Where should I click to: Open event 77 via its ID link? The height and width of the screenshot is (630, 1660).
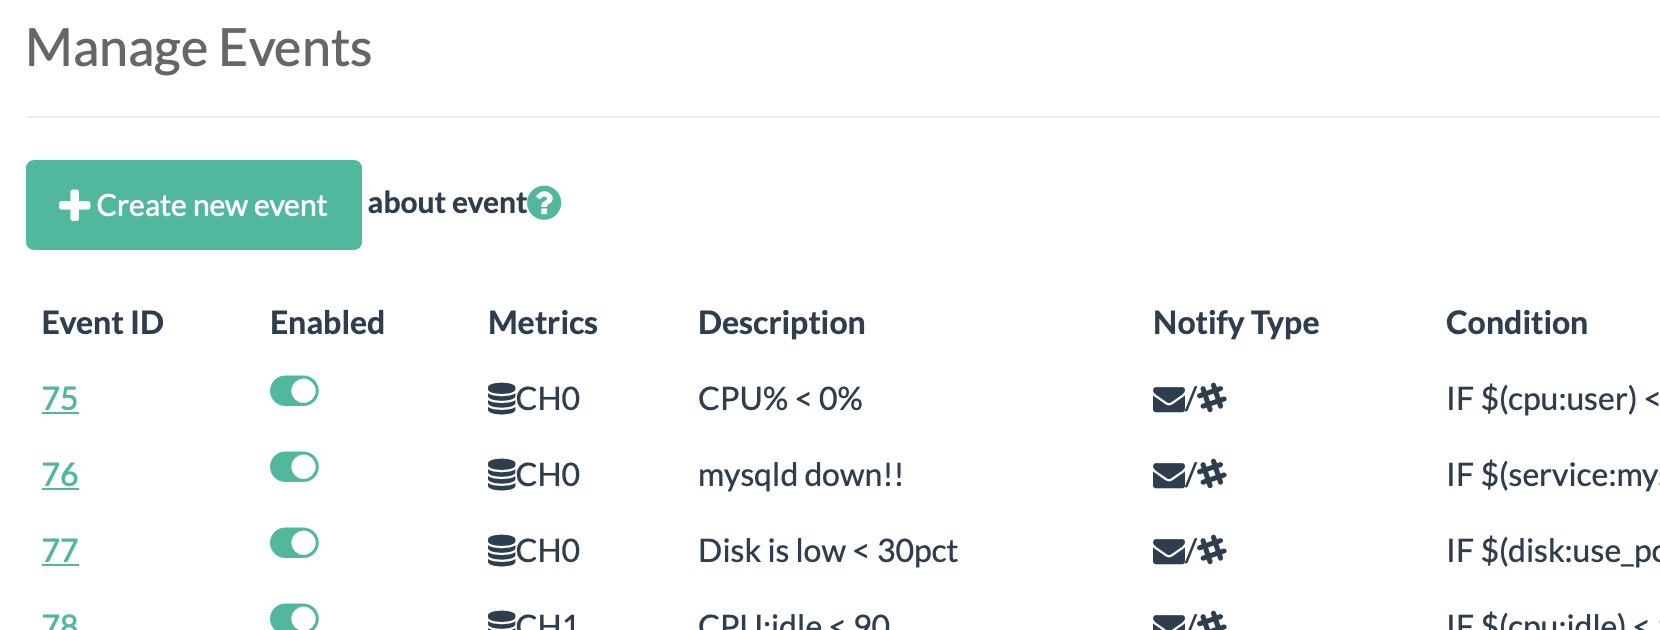point(60,550)
